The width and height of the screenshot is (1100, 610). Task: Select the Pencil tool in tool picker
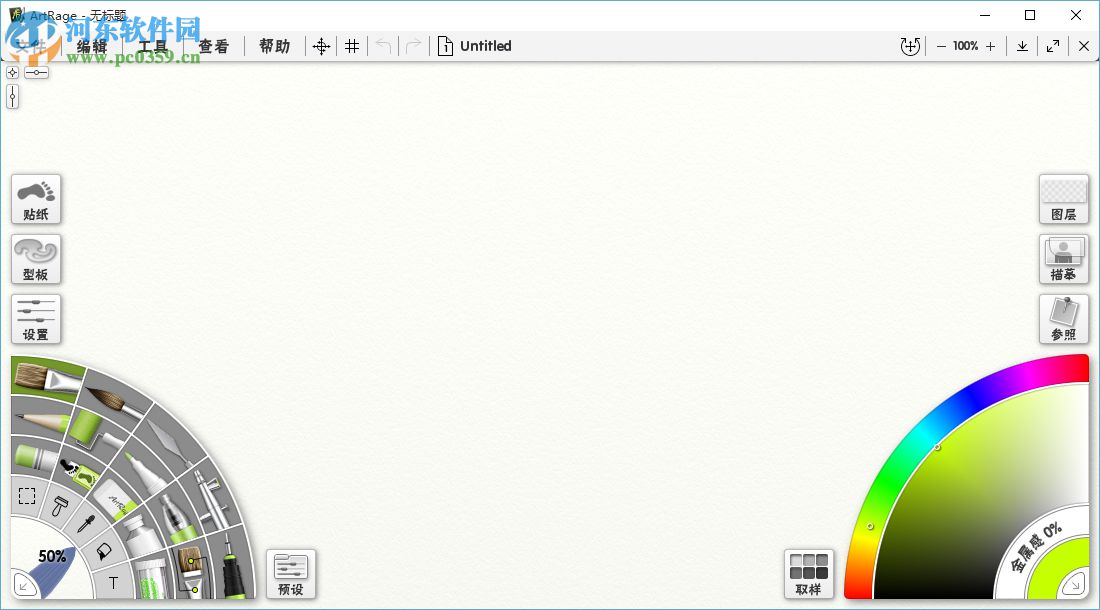pos(41,421)
